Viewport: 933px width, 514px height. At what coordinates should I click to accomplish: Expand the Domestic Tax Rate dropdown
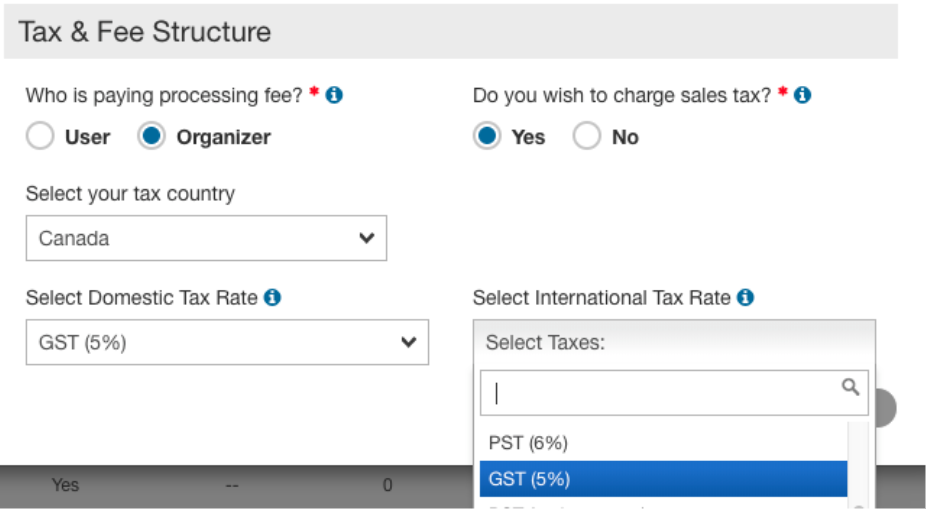click(x=227, y=343)
